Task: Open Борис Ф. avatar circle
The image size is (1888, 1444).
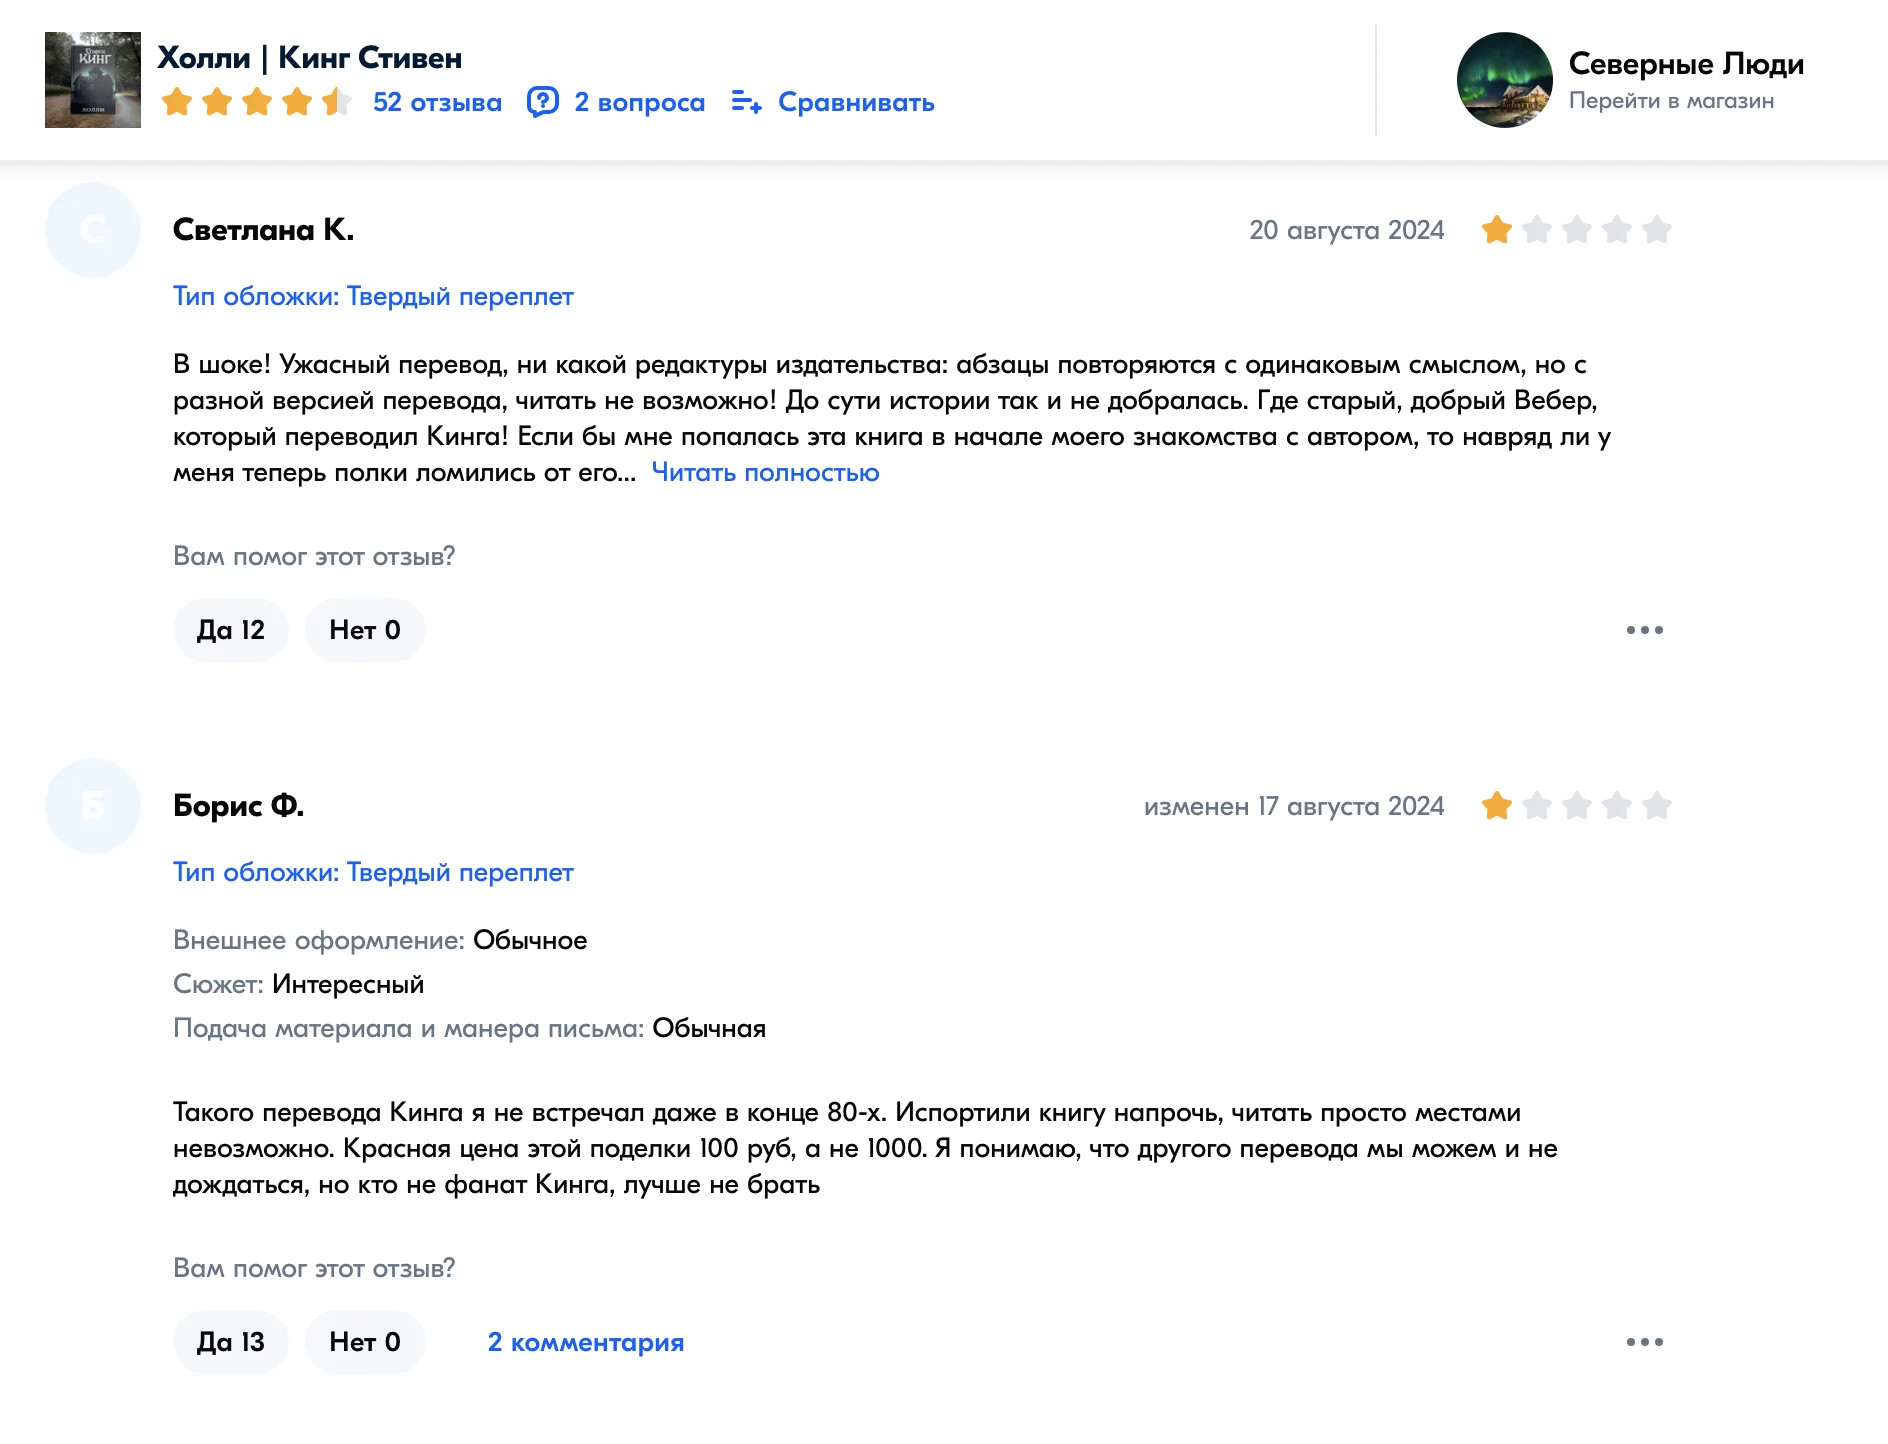Action: click(93, 806)
